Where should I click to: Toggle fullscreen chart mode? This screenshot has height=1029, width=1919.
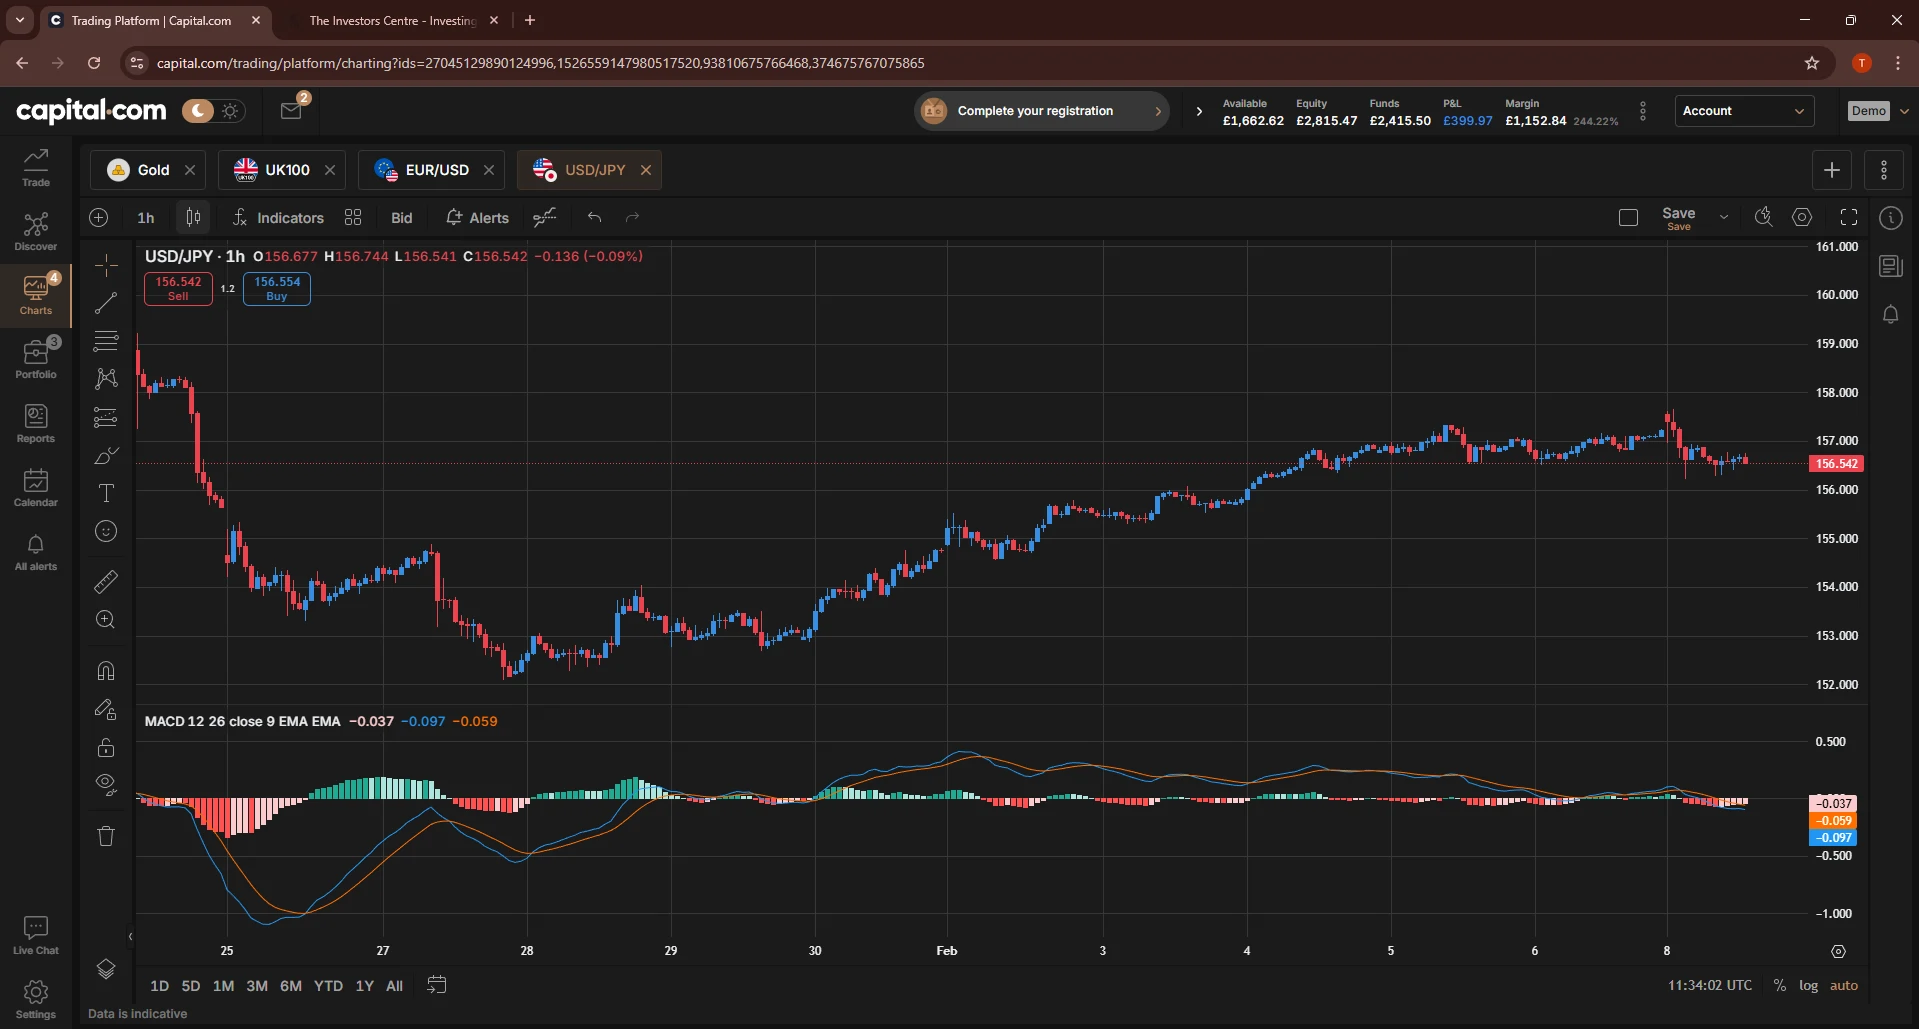pyautogui.click(x=1848, y=217)
